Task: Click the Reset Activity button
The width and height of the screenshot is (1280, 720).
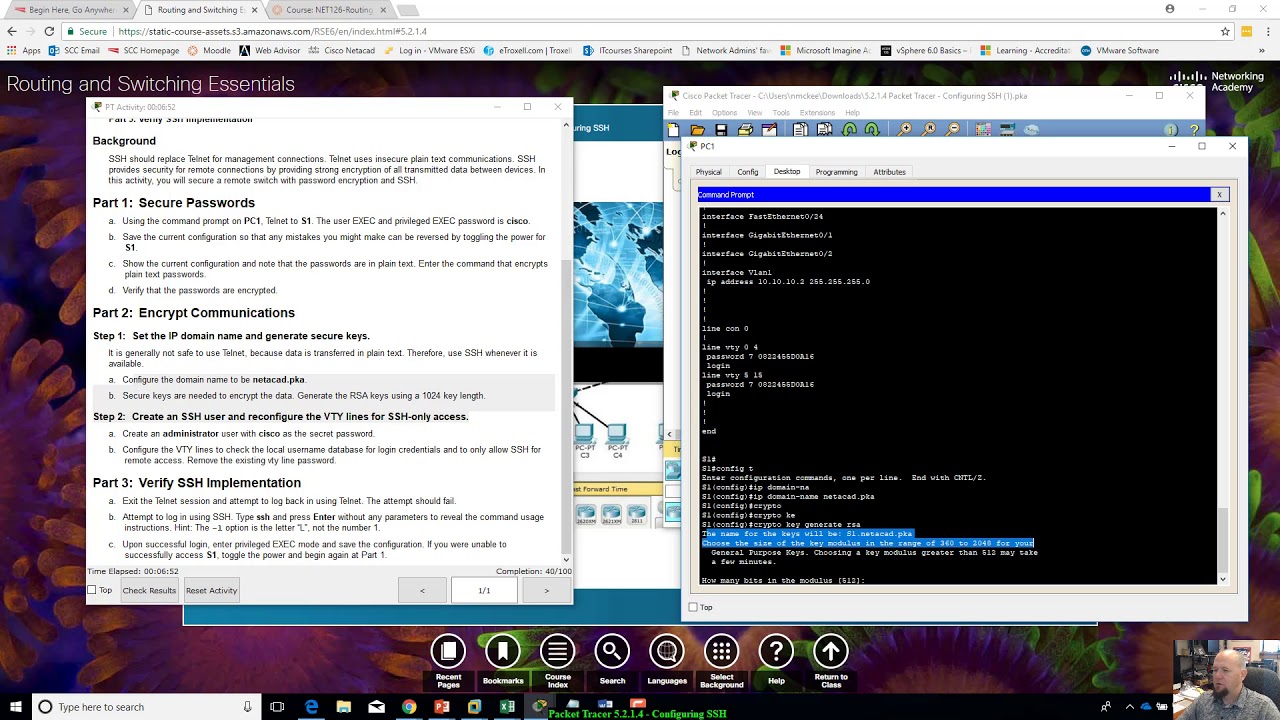Action: pos(211,590)
